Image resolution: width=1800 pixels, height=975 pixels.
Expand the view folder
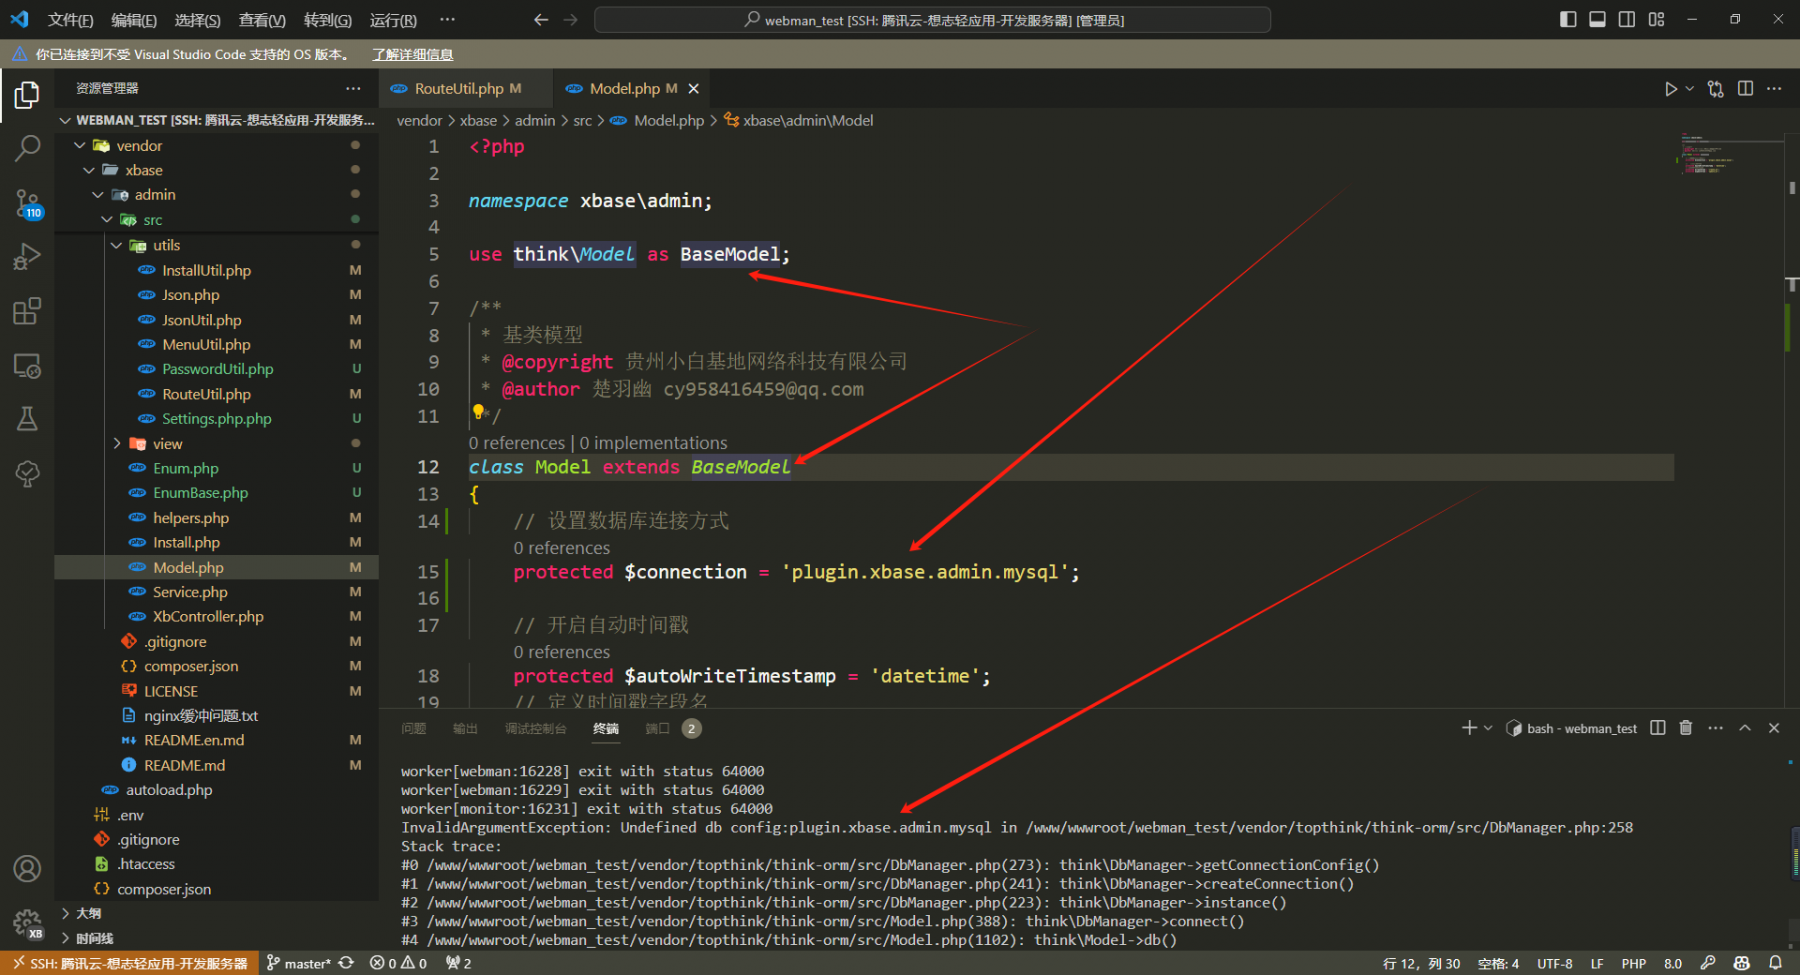coord(116,444)
